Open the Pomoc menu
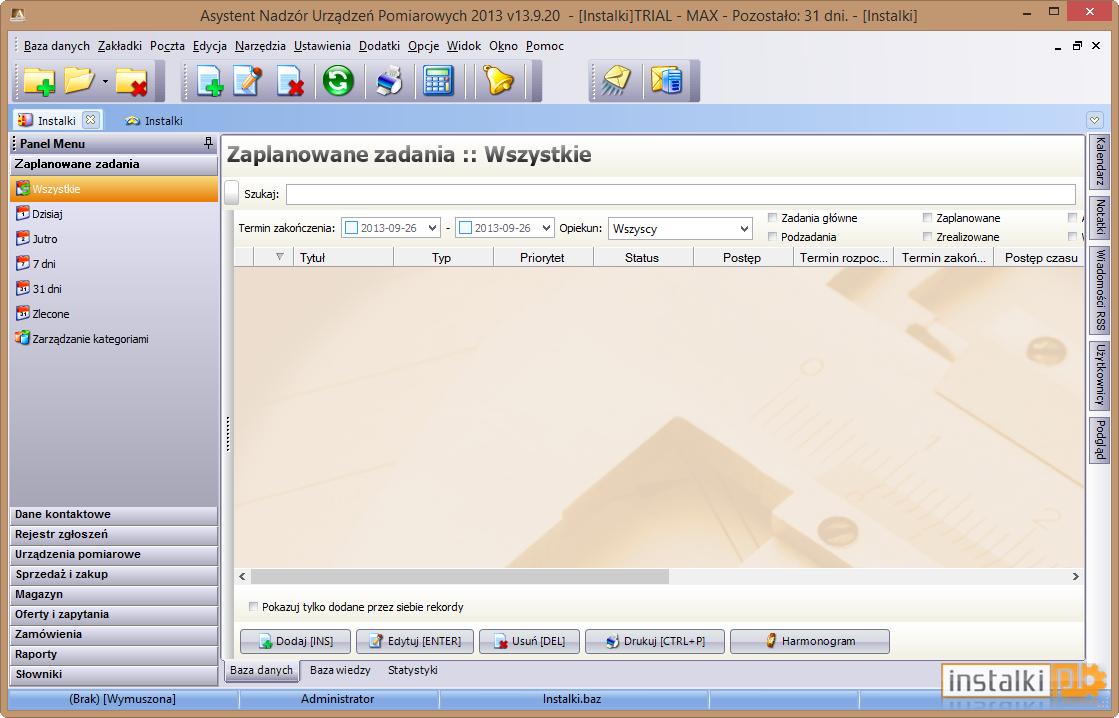 point(545,46)
